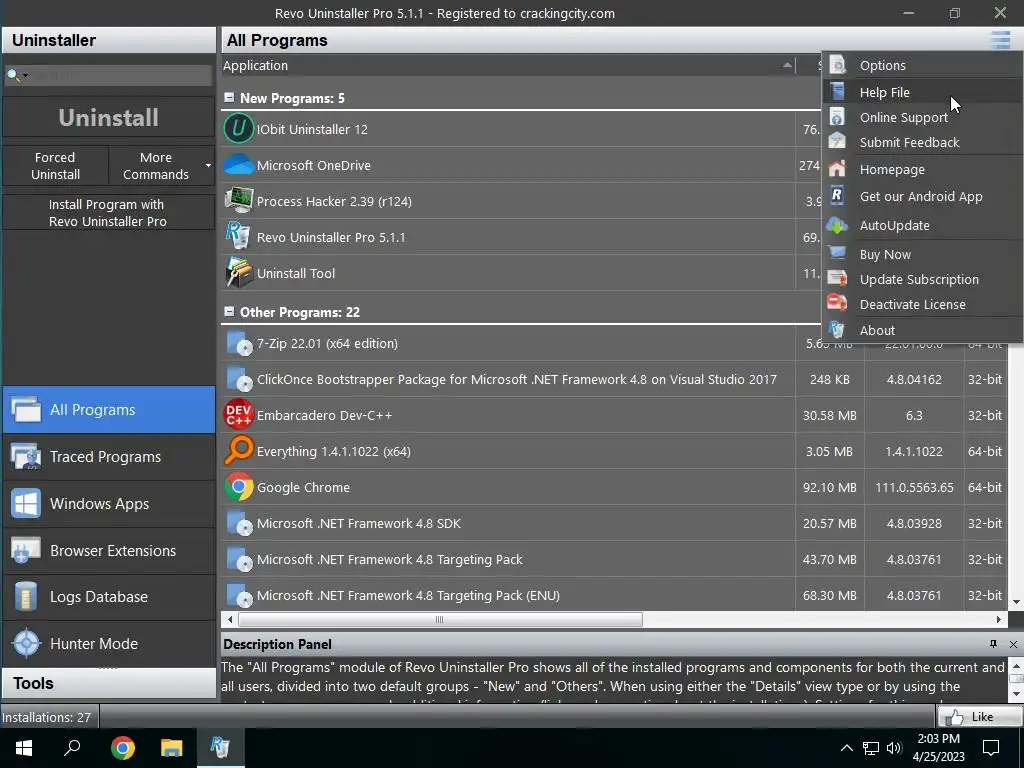Screen dimensions: 1024x768
Task: Click the search input field
Action: (x=121, y=76)
